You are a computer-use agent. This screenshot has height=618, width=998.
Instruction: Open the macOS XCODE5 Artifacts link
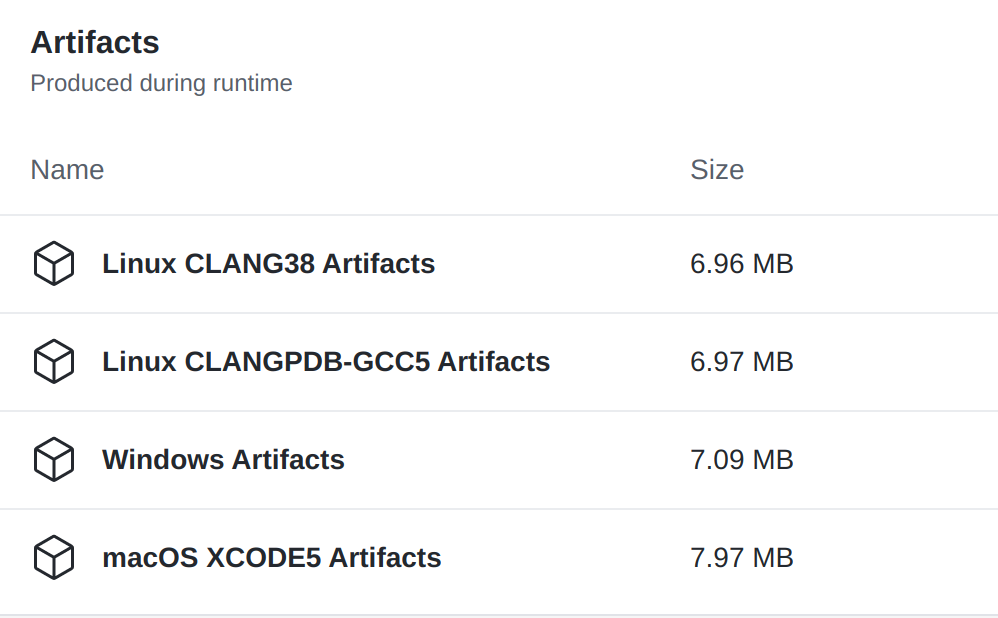272,558
